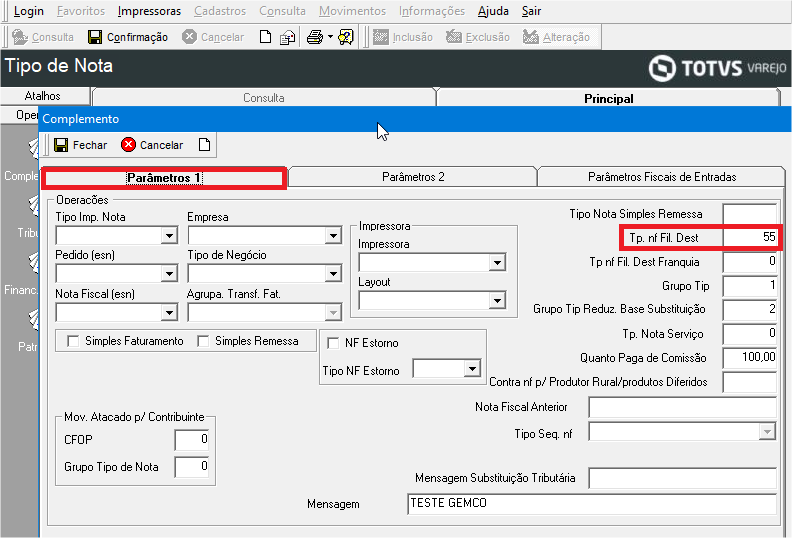
Task: Toggle the Simples Faturamento checkbox
Action: point(73,341)
